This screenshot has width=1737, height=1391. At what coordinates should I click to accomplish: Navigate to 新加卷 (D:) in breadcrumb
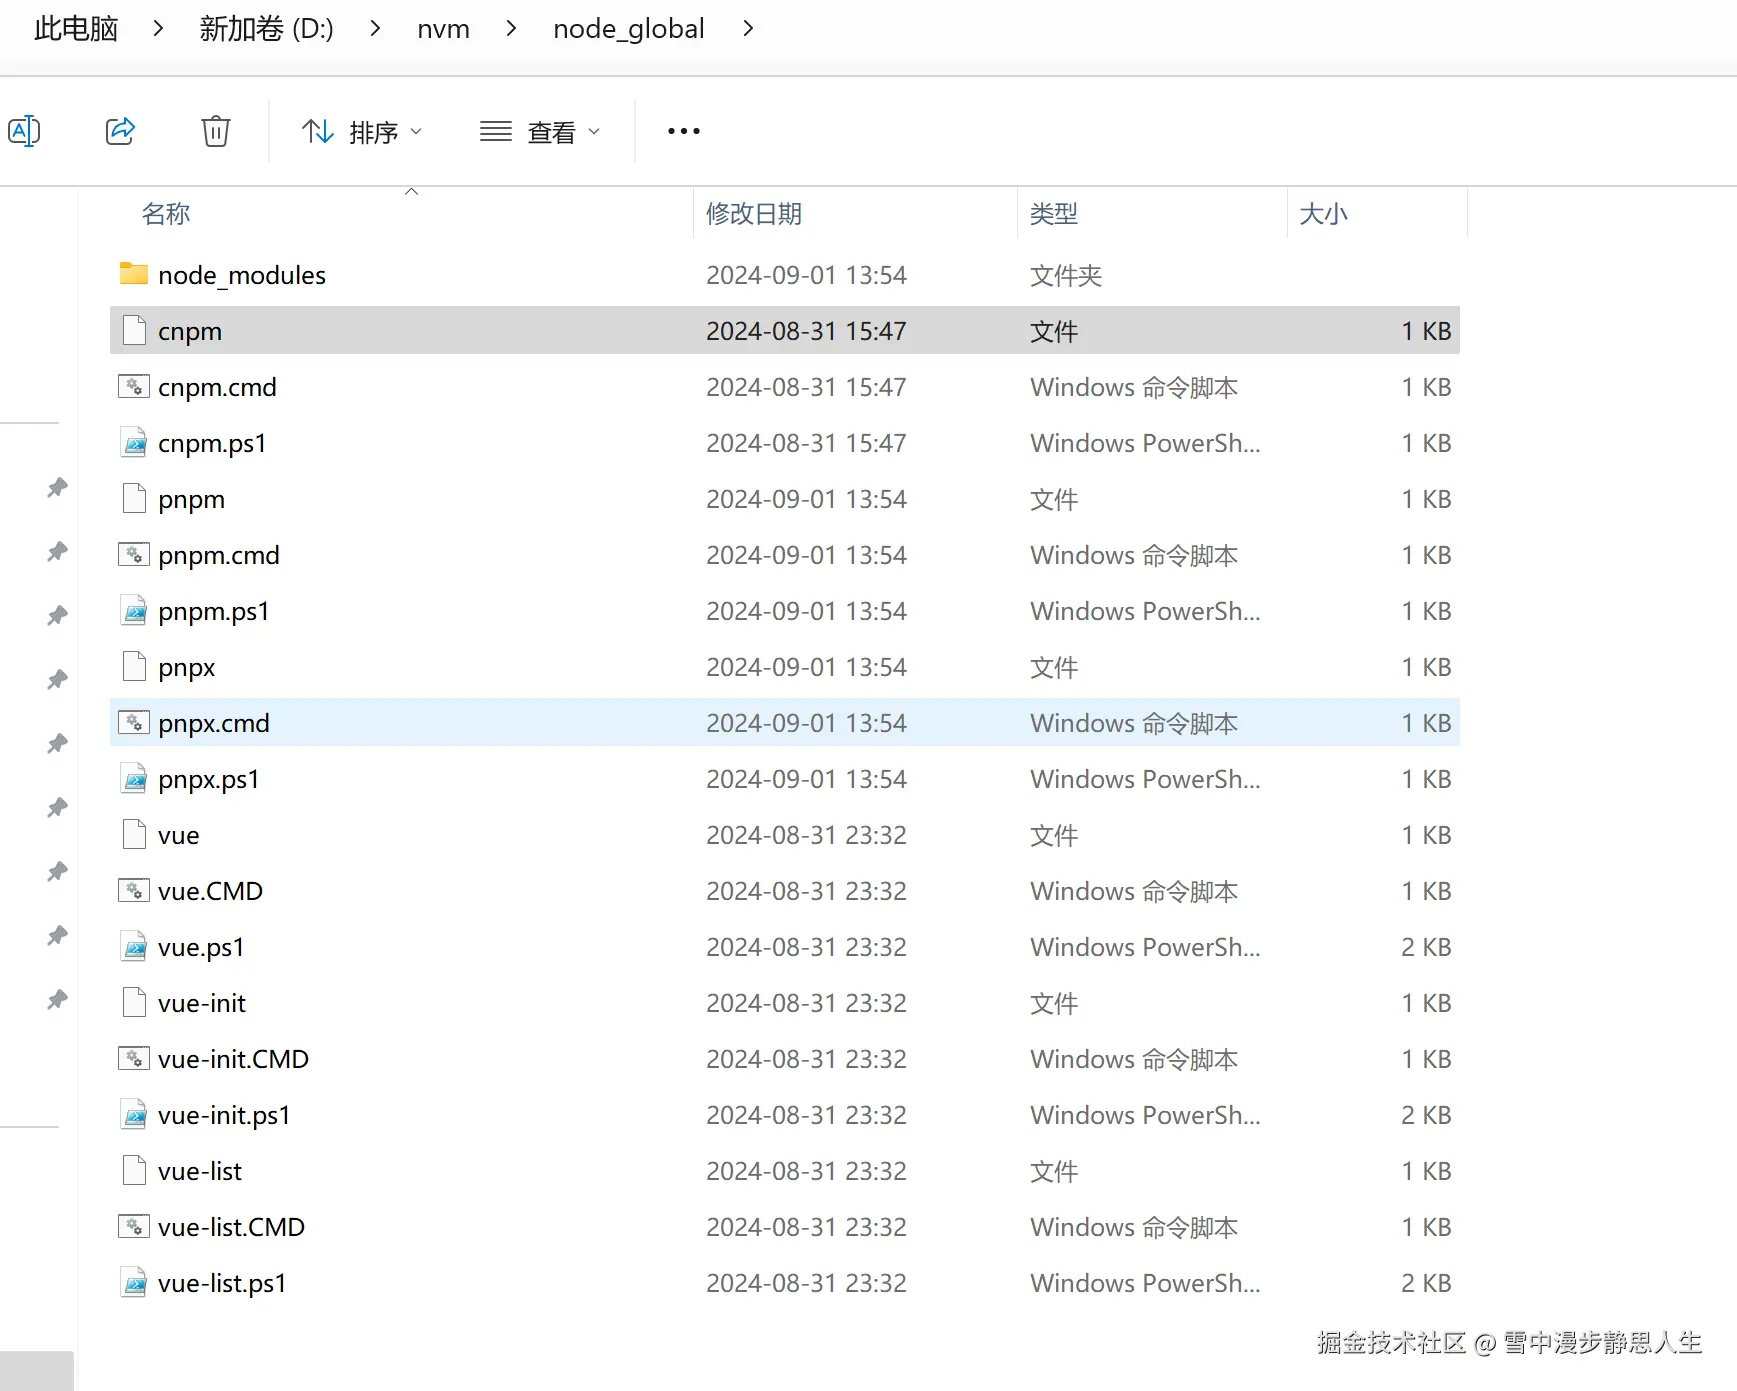point(266,29)
